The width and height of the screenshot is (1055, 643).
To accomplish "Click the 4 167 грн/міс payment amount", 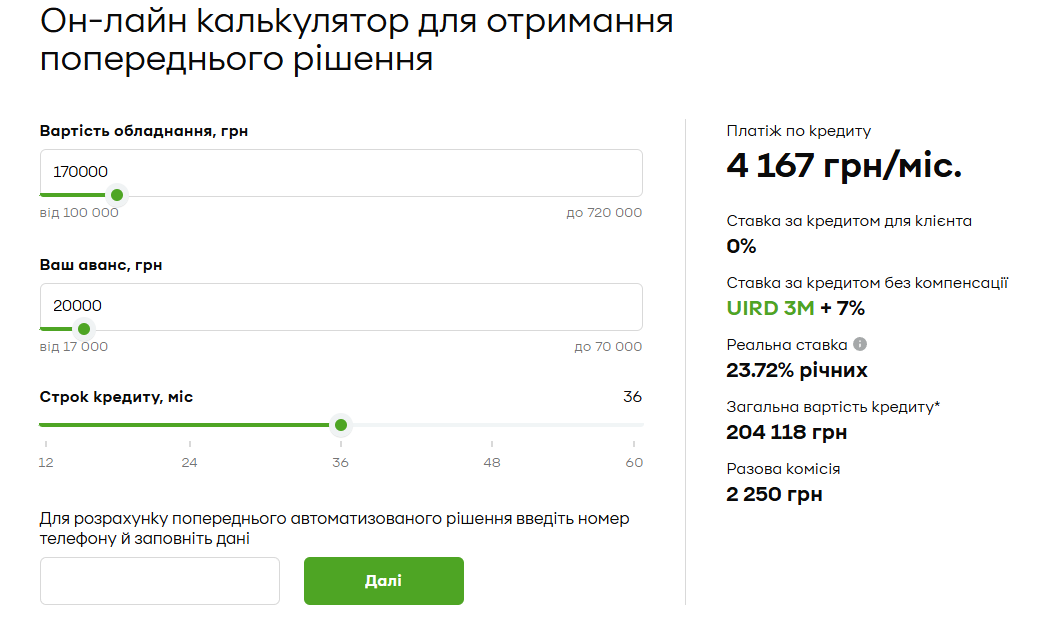I will (844, 166).
